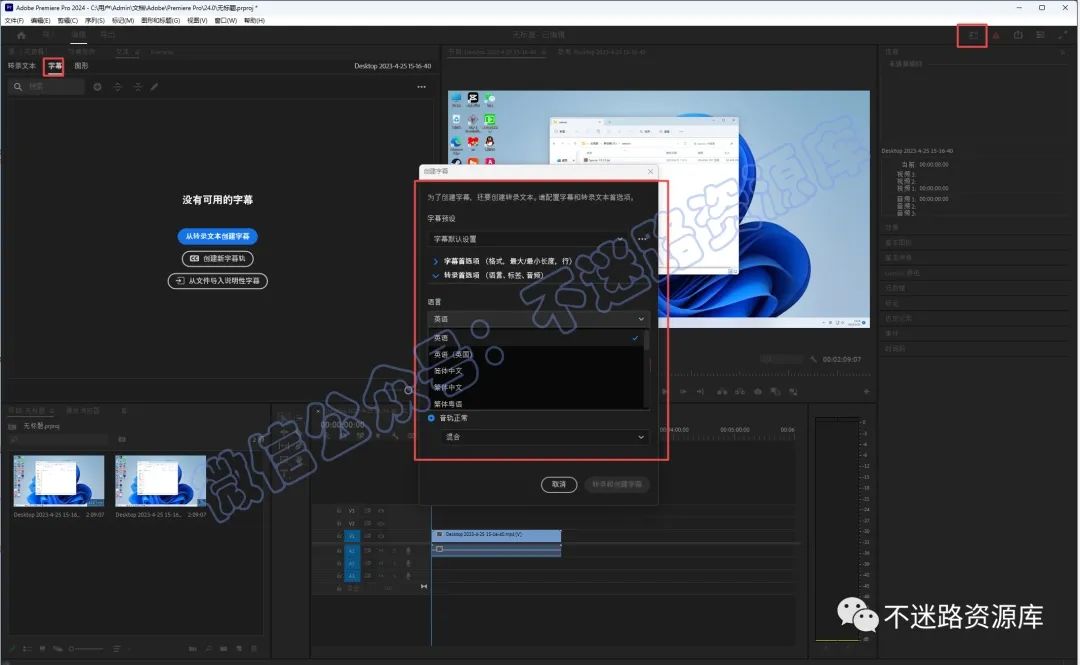The width and height of the screenshot is (1080, 665).
Task: Open the 帮助(H) menu
Action: coord(254,21)
